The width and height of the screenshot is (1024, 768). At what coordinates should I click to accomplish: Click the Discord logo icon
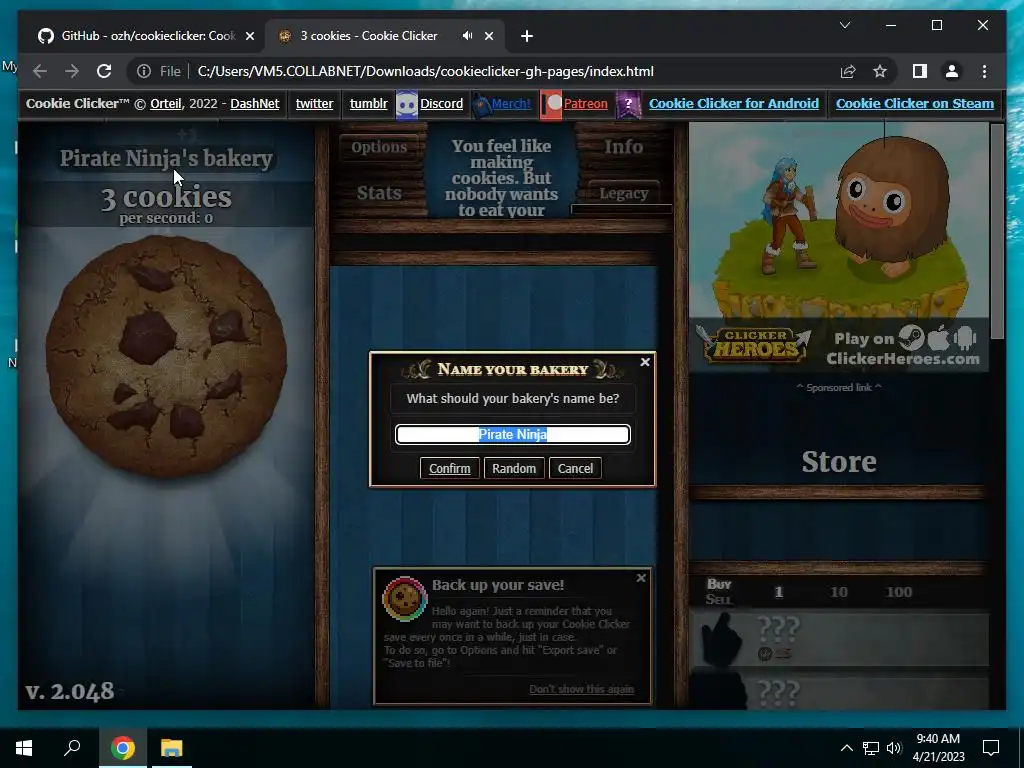click(x=407, y=104)
